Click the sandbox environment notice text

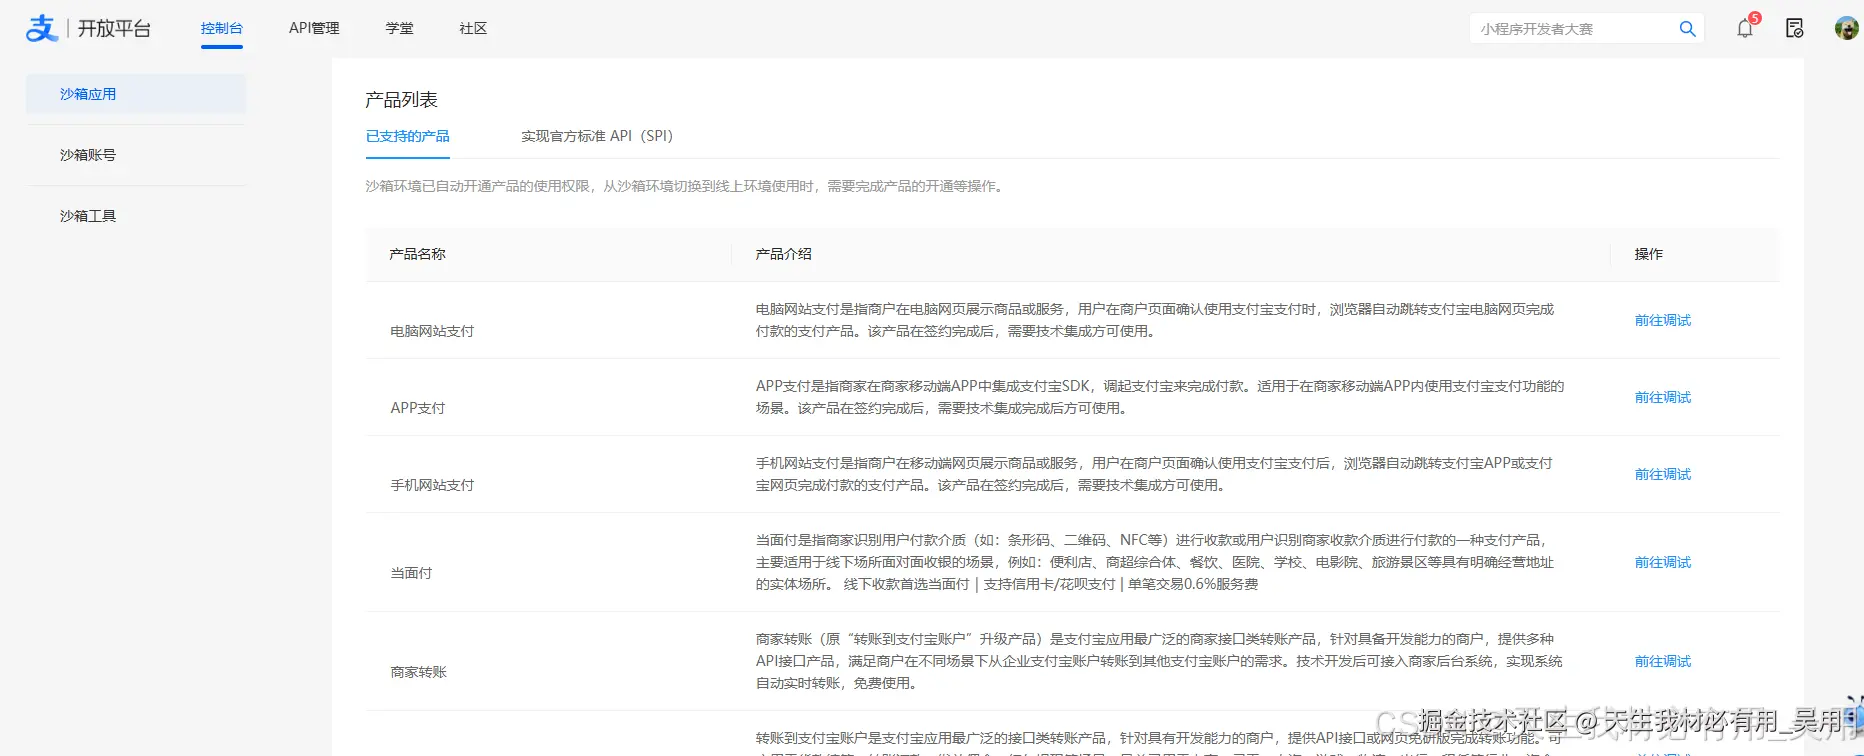pyautogui.click(x=685, y=186)
